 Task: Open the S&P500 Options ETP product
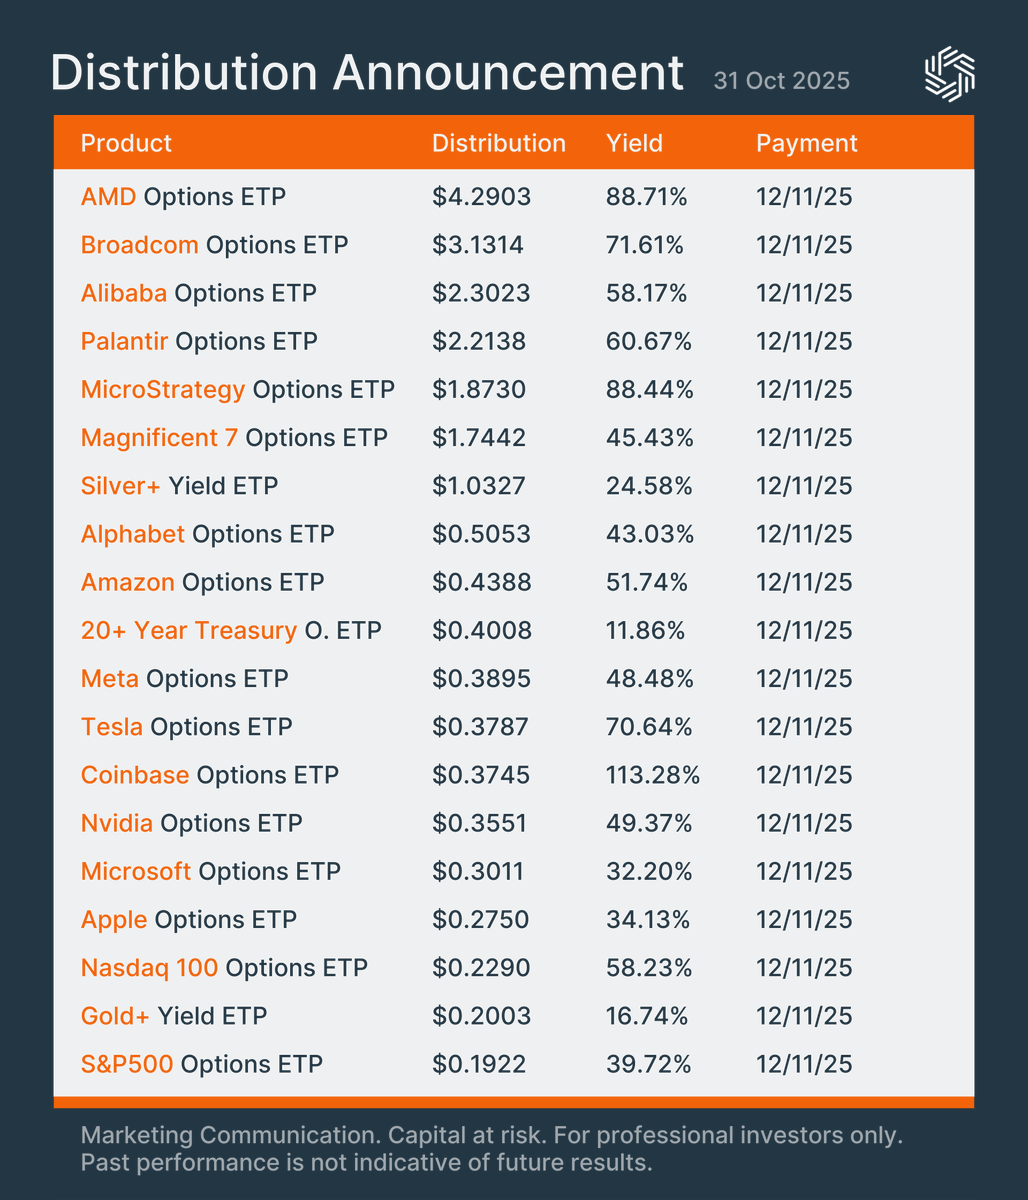[201, 1064]
